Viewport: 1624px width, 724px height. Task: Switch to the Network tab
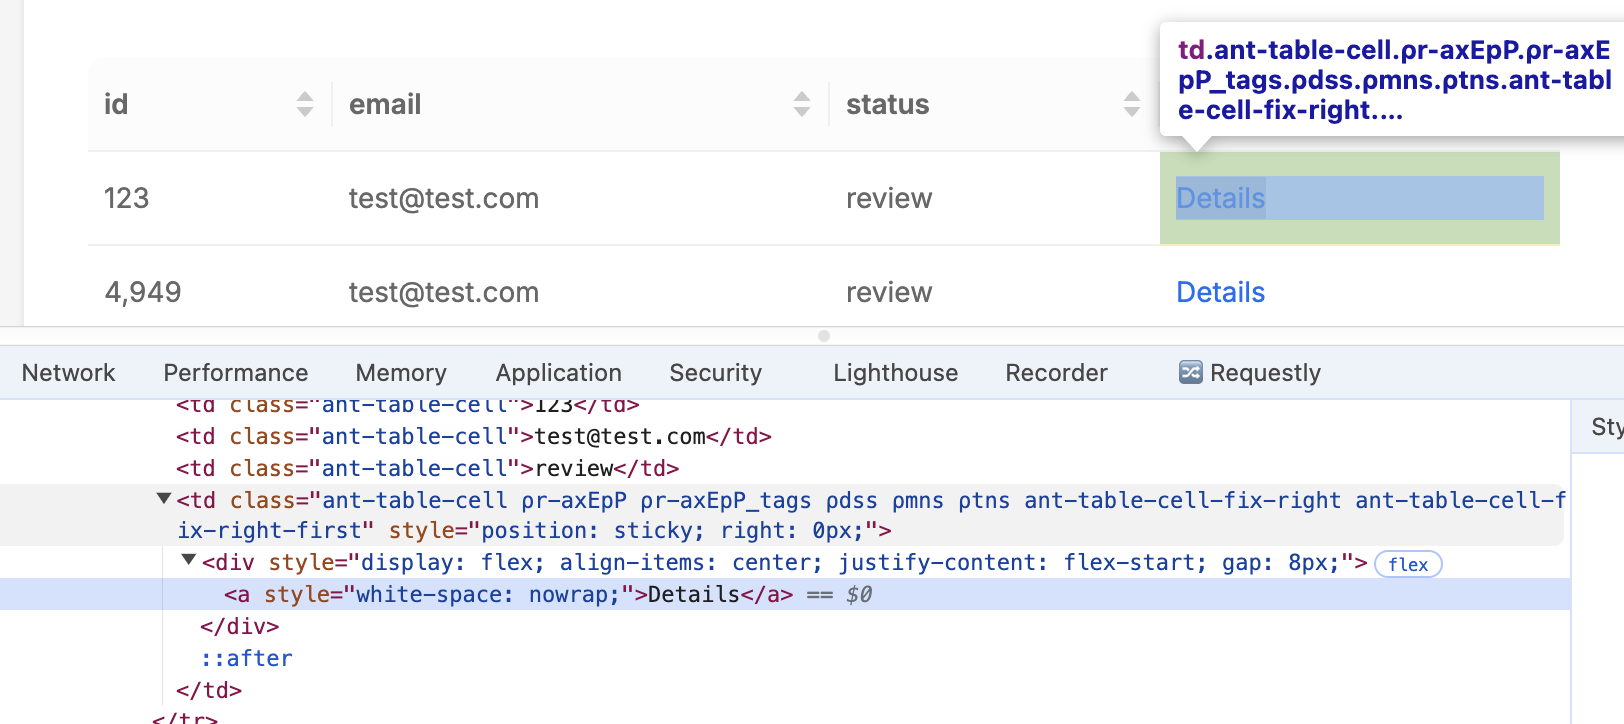pyautogui.click(x=68, y=373)
